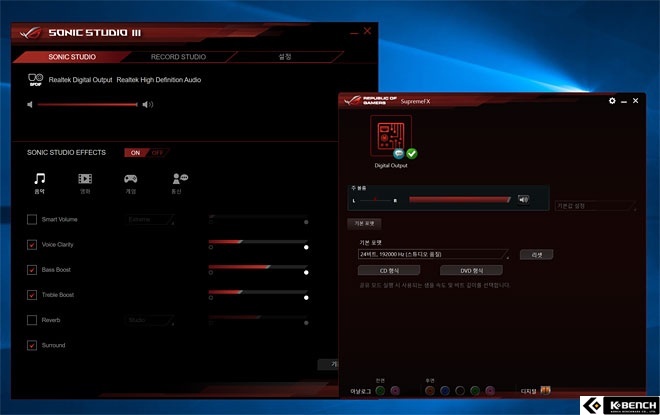The height and width of the screenshot is (415, 660).
Task: Uncheck the Bass Boost checkbox
Action: pyautogui.click(x=32, y=270)
